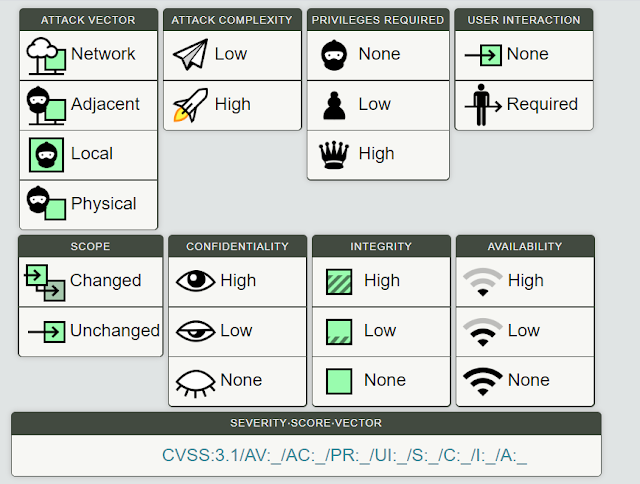Image resolution: width=640 pixels, height=484 pixels.
Task: Click the Severity Score Vector header
Action: pos(306,423)
